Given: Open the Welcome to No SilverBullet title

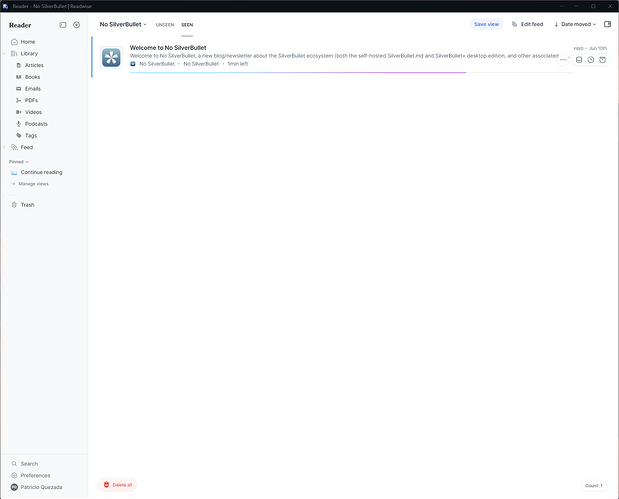Looking at the screenshot, I should point(168,48).
